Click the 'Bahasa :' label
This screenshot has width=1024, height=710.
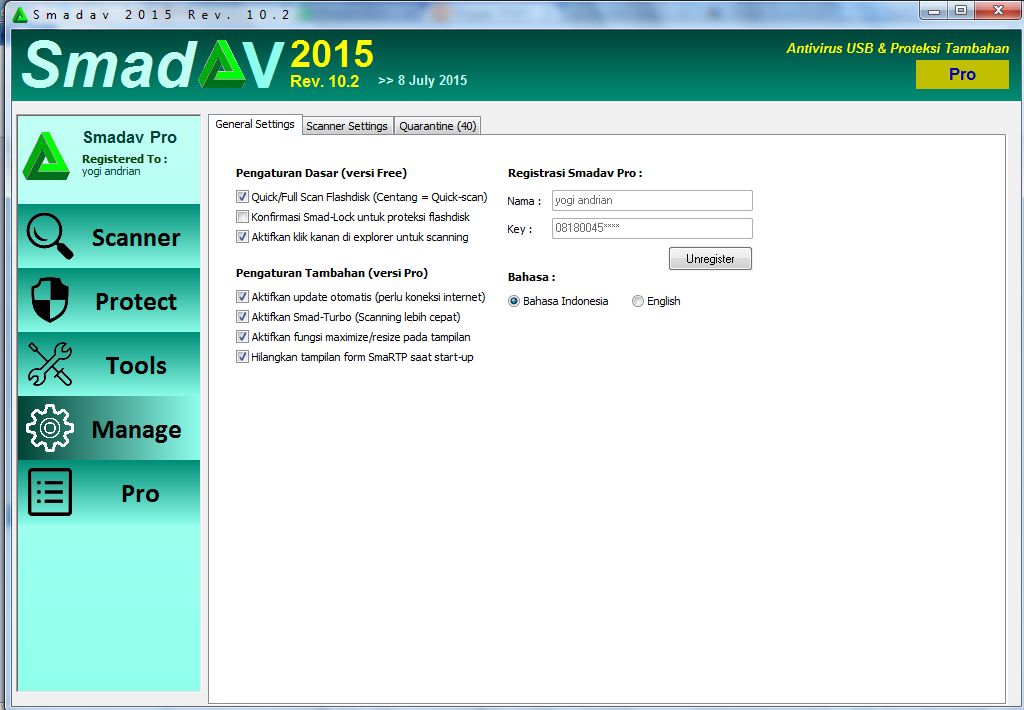[532, 277]
